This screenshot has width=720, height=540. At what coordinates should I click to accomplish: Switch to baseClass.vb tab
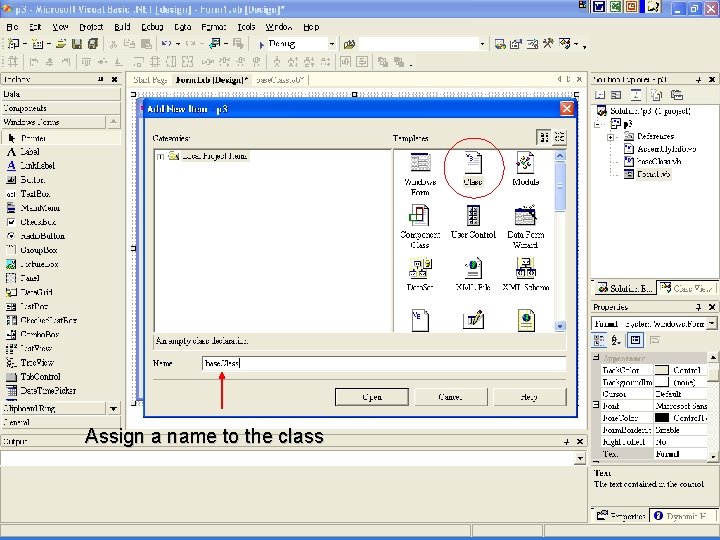click(x=280, y=80)
